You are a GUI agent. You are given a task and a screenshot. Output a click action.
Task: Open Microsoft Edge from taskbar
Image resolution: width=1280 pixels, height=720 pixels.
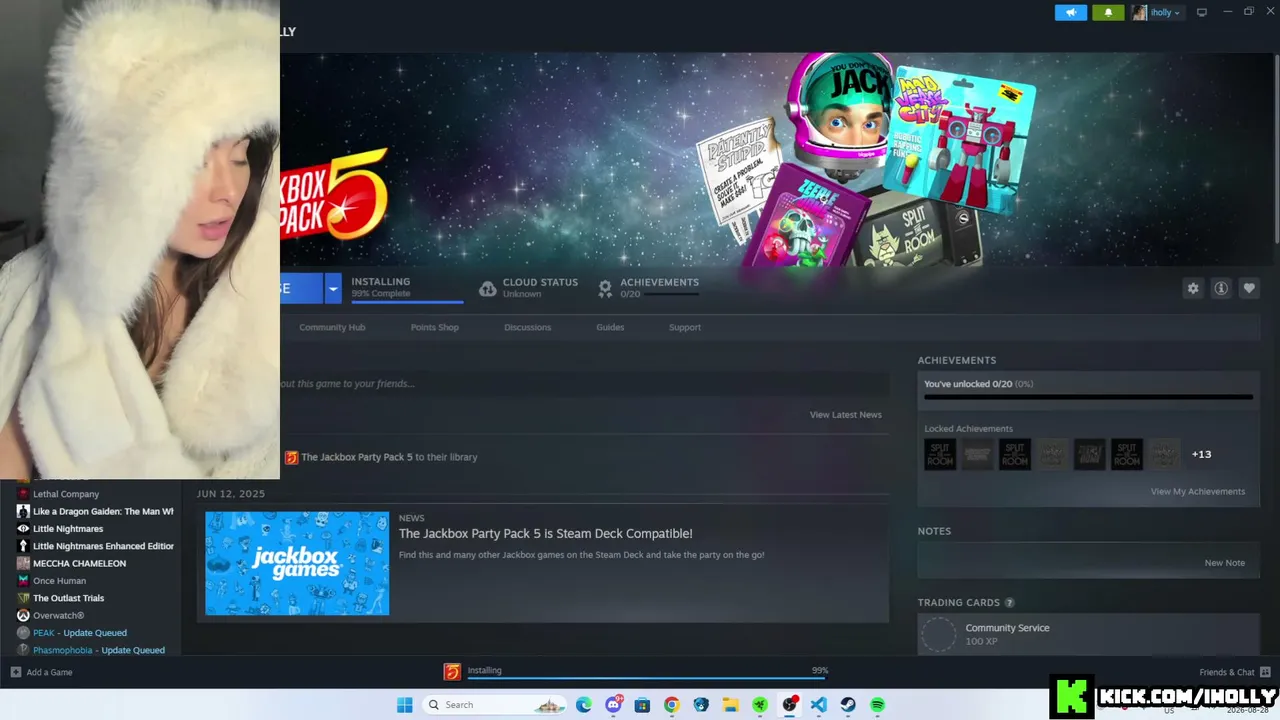click(x=584, y=705)
